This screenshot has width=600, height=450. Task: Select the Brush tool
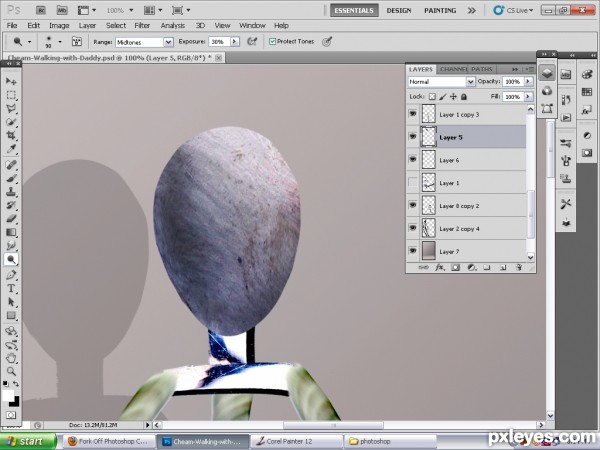(x=11, y=178)
